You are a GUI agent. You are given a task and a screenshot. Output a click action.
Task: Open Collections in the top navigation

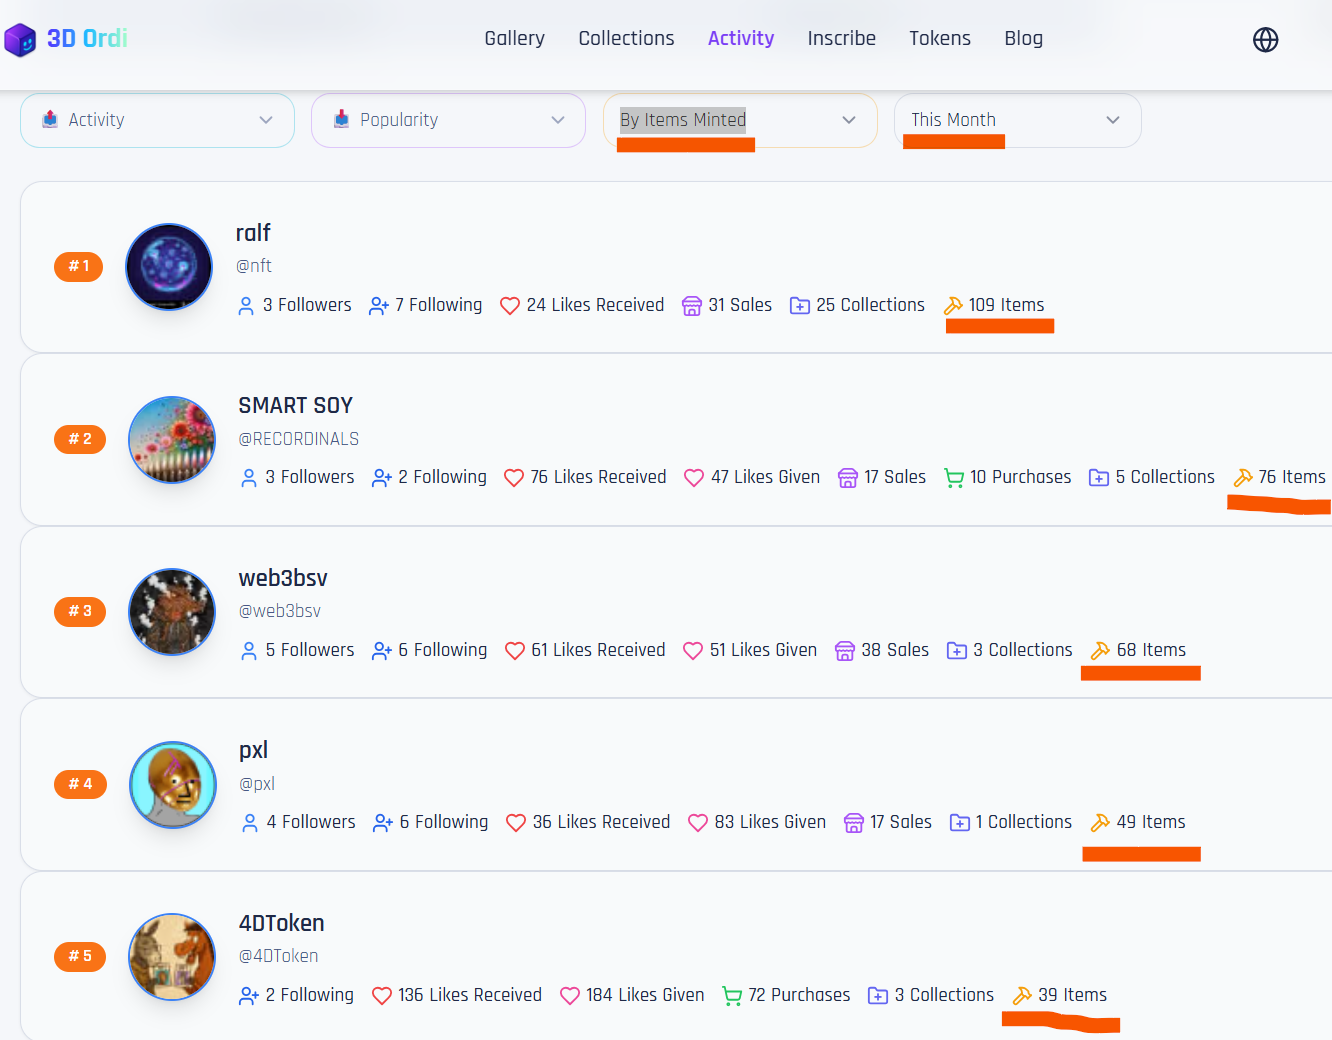click(626, 38)
